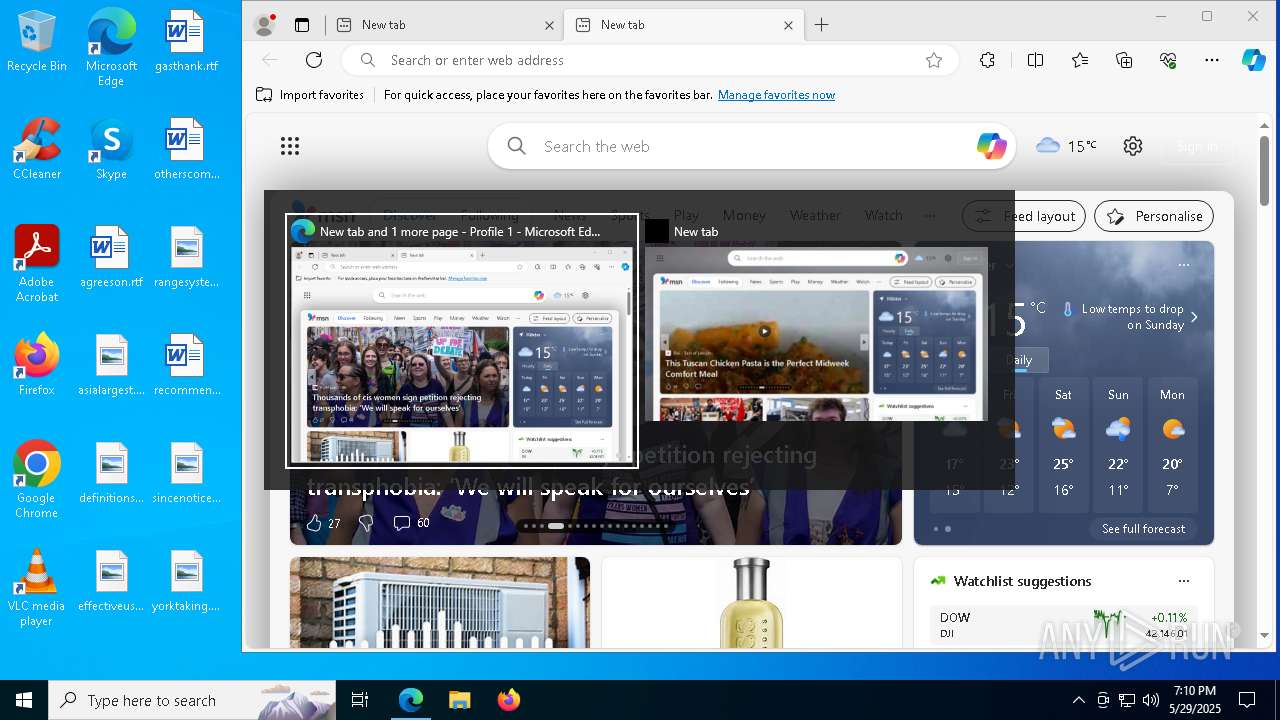Screen dimensions: 1280x720
Task: Open Copilot sidebar icon
Action: click(1254, 60)
